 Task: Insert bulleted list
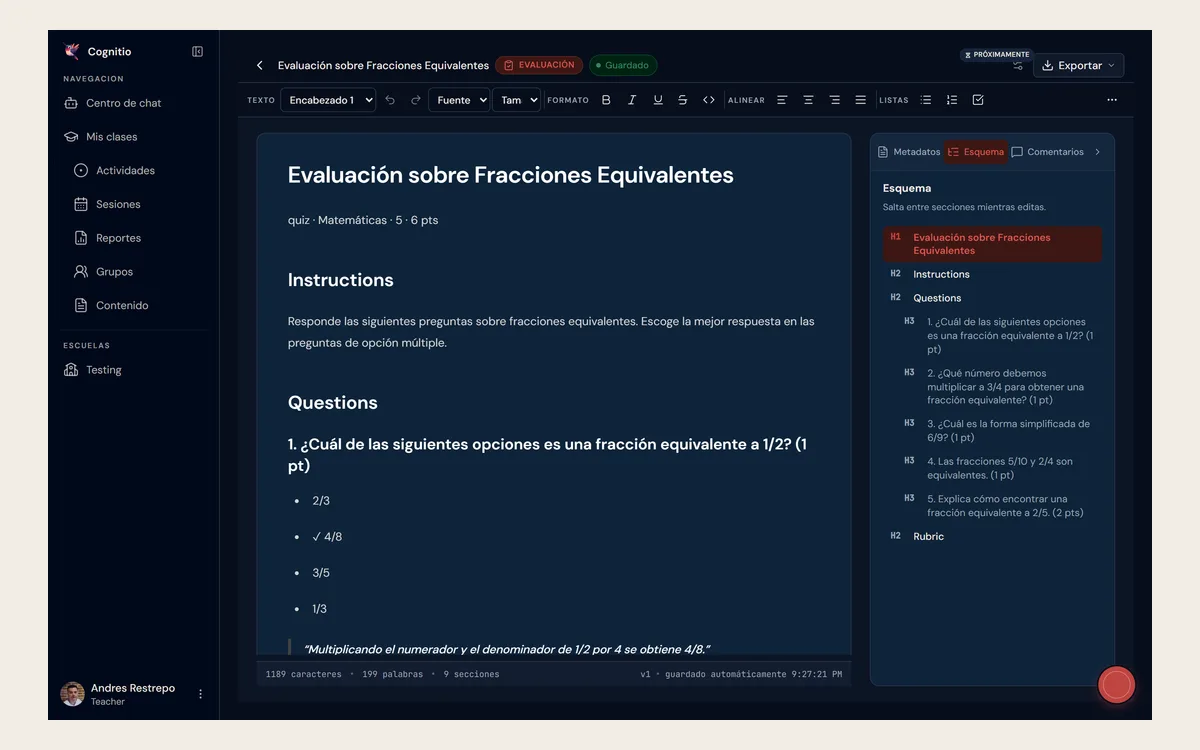(x=926, y=100)
